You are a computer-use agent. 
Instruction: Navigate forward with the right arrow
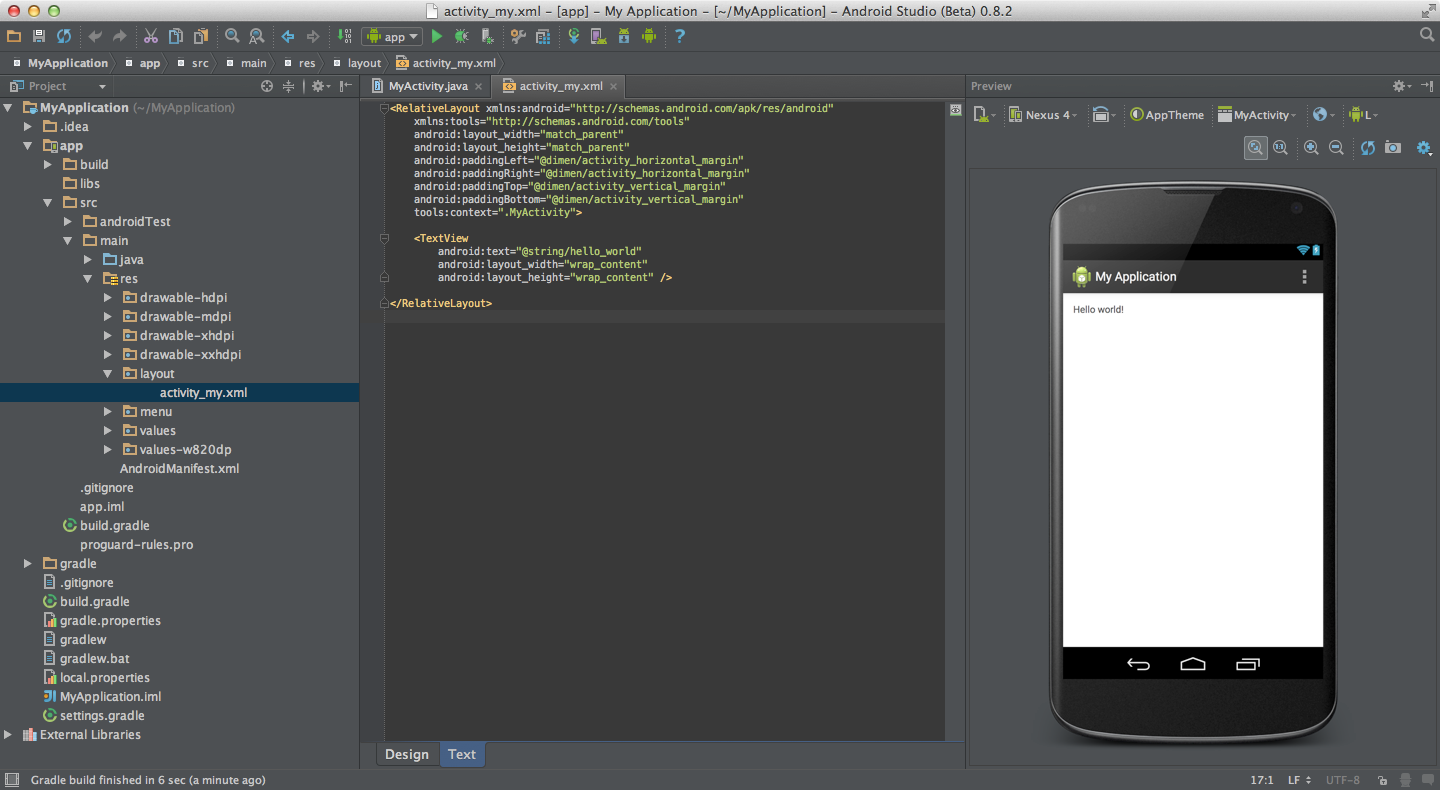coord(313,36)
